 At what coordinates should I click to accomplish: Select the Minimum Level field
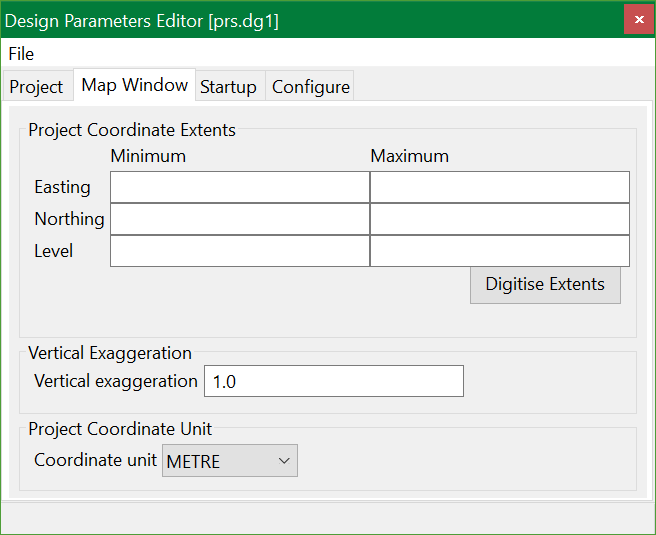pyautogui.click(x=240, y=251)
